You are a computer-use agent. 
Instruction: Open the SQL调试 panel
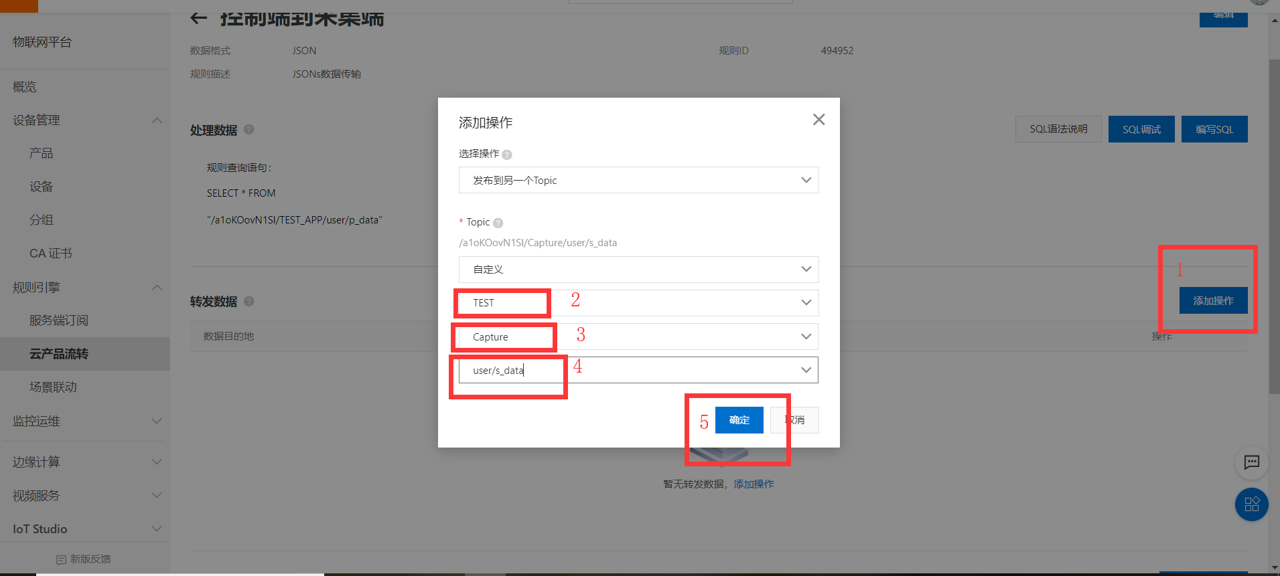click(1141, 129)
